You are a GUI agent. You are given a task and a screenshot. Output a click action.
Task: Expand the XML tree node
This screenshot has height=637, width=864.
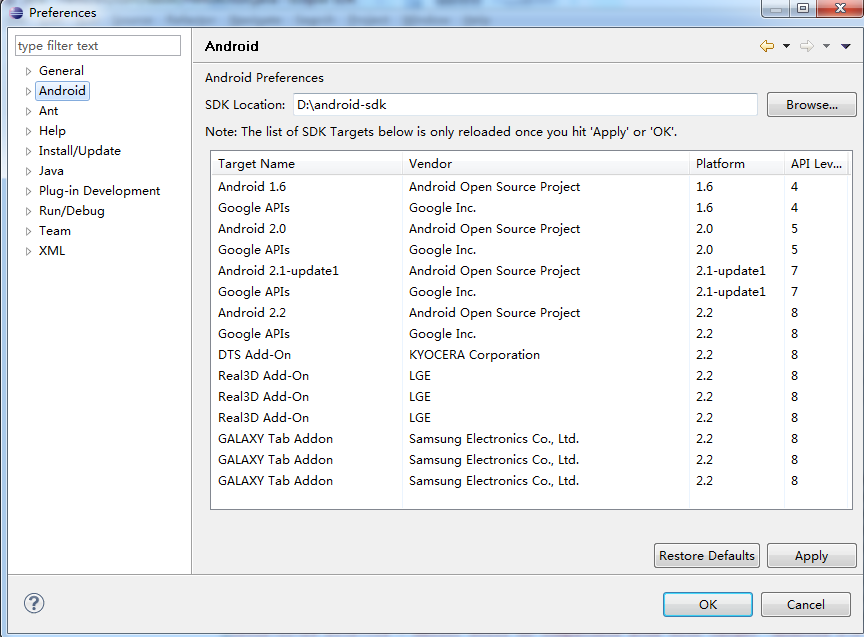point(28,251)
